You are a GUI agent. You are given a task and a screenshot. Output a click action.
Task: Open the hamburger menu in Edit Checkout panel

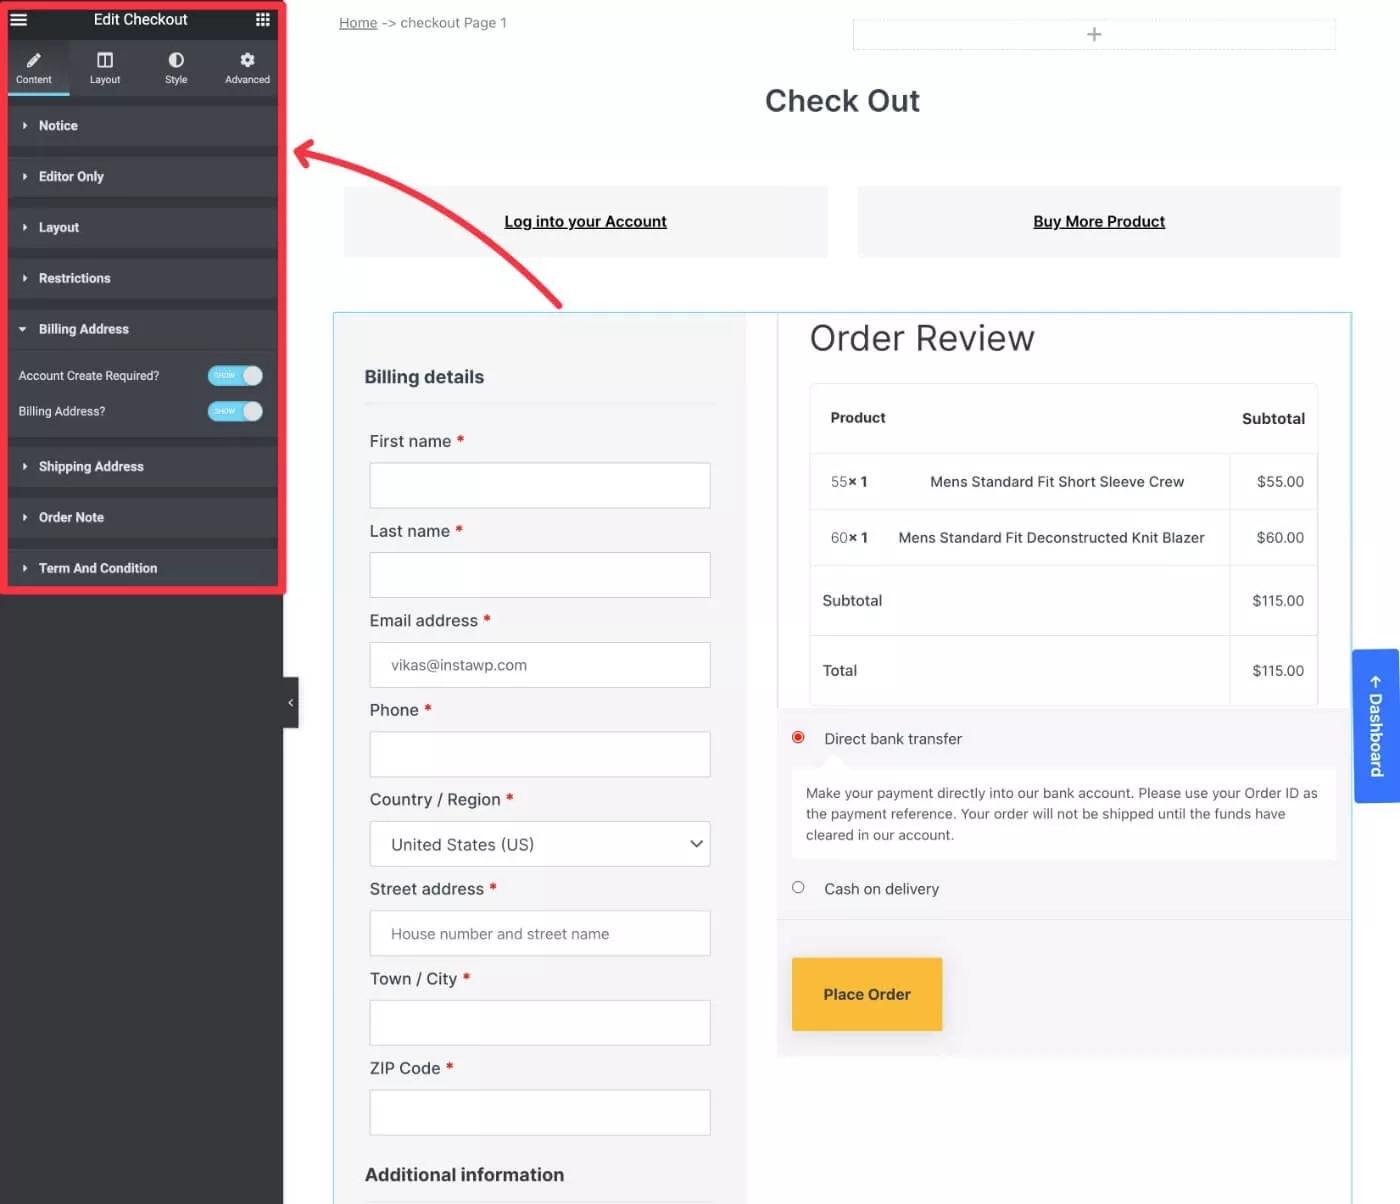(x=18, y=19)
